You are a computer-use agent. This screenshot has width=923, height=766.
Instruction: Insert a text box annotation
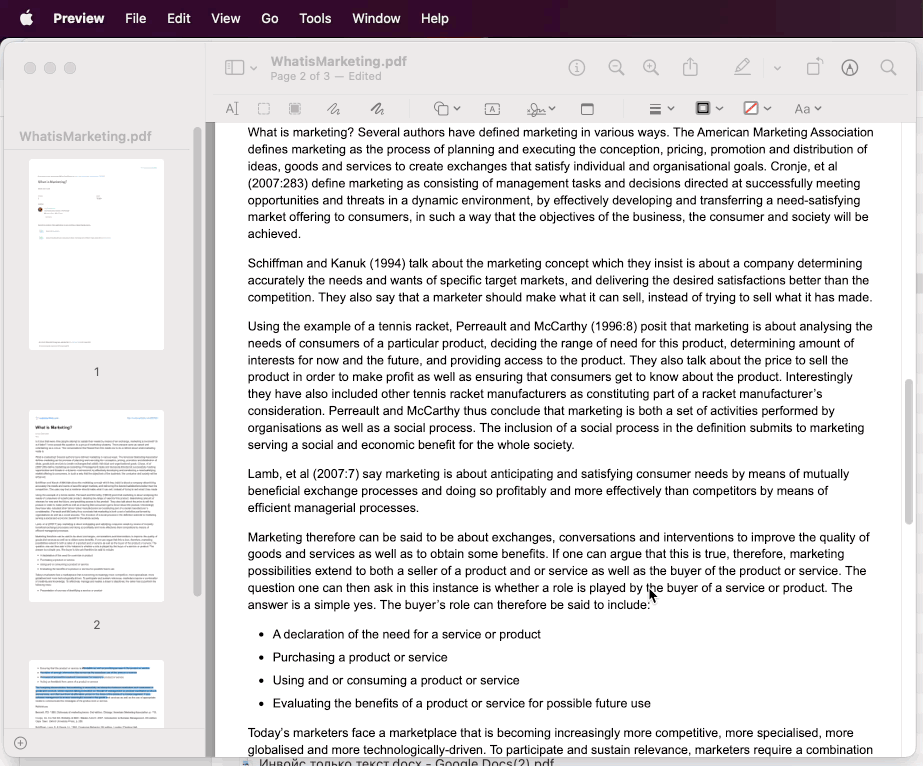click(492, 109)
